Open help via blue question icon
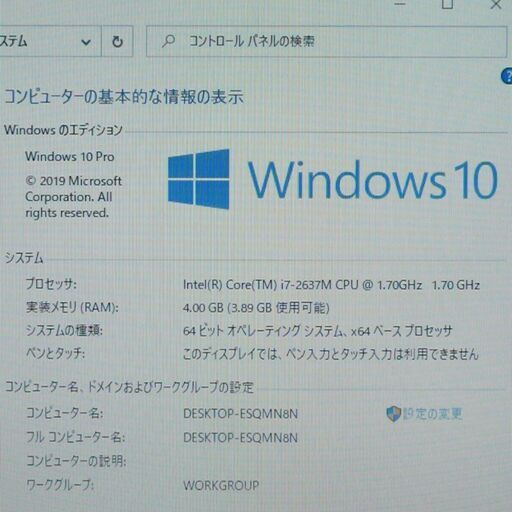 point(507,76)
